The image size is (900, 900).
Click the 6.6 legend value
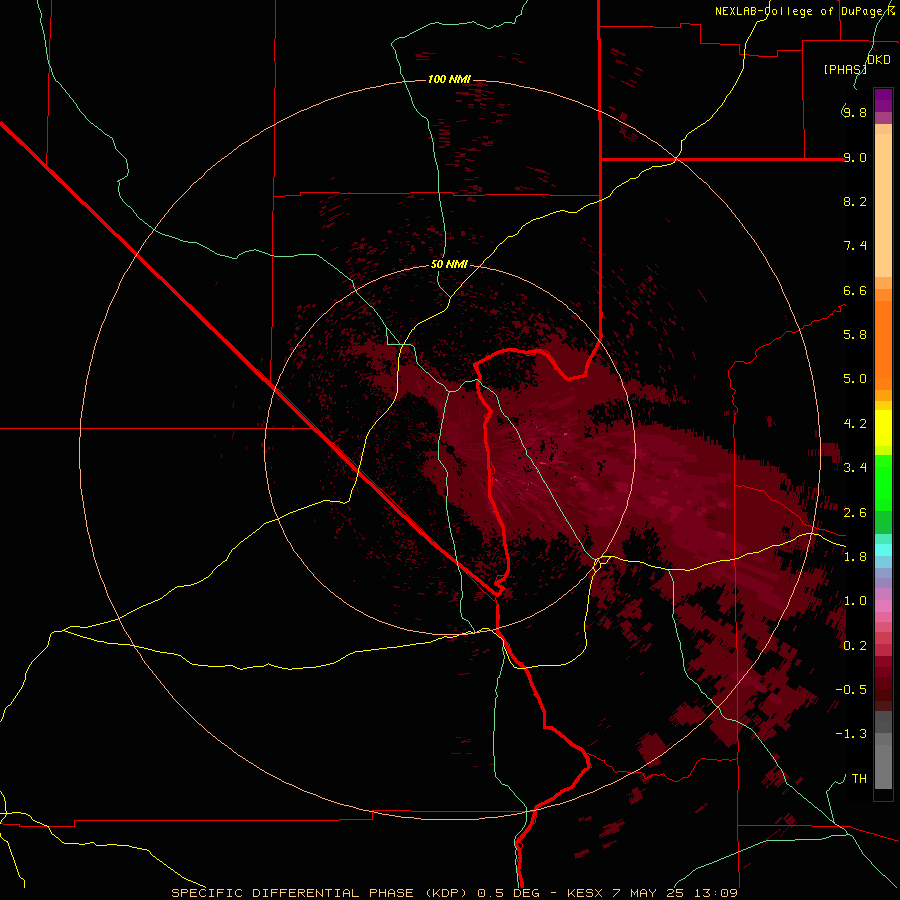855,290
